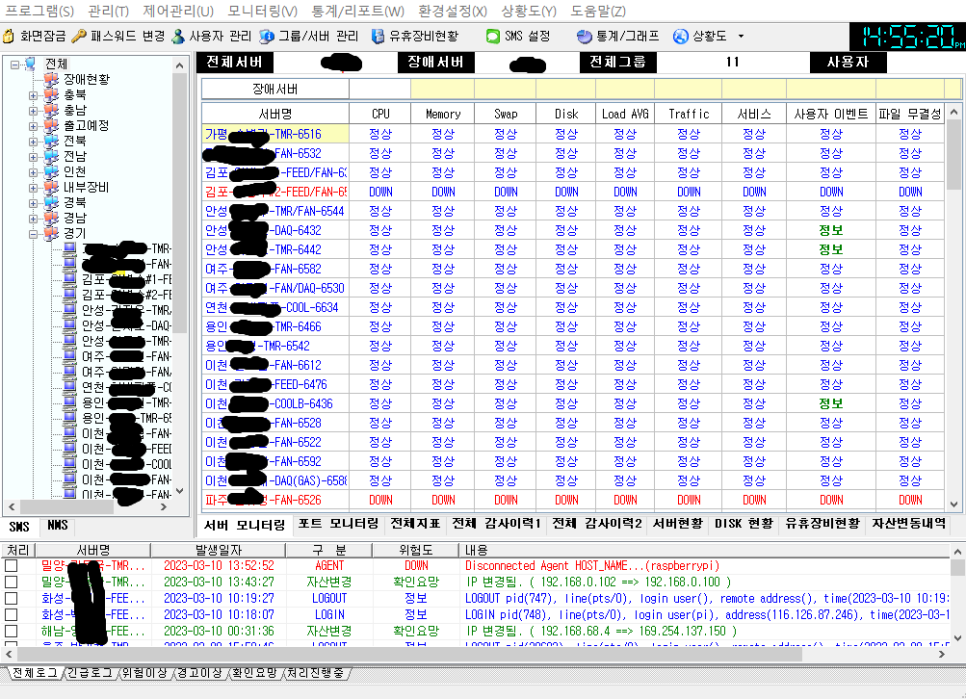
Task: Select the 내부장비 group icon in tree
Action: click(x=52, y=187)
